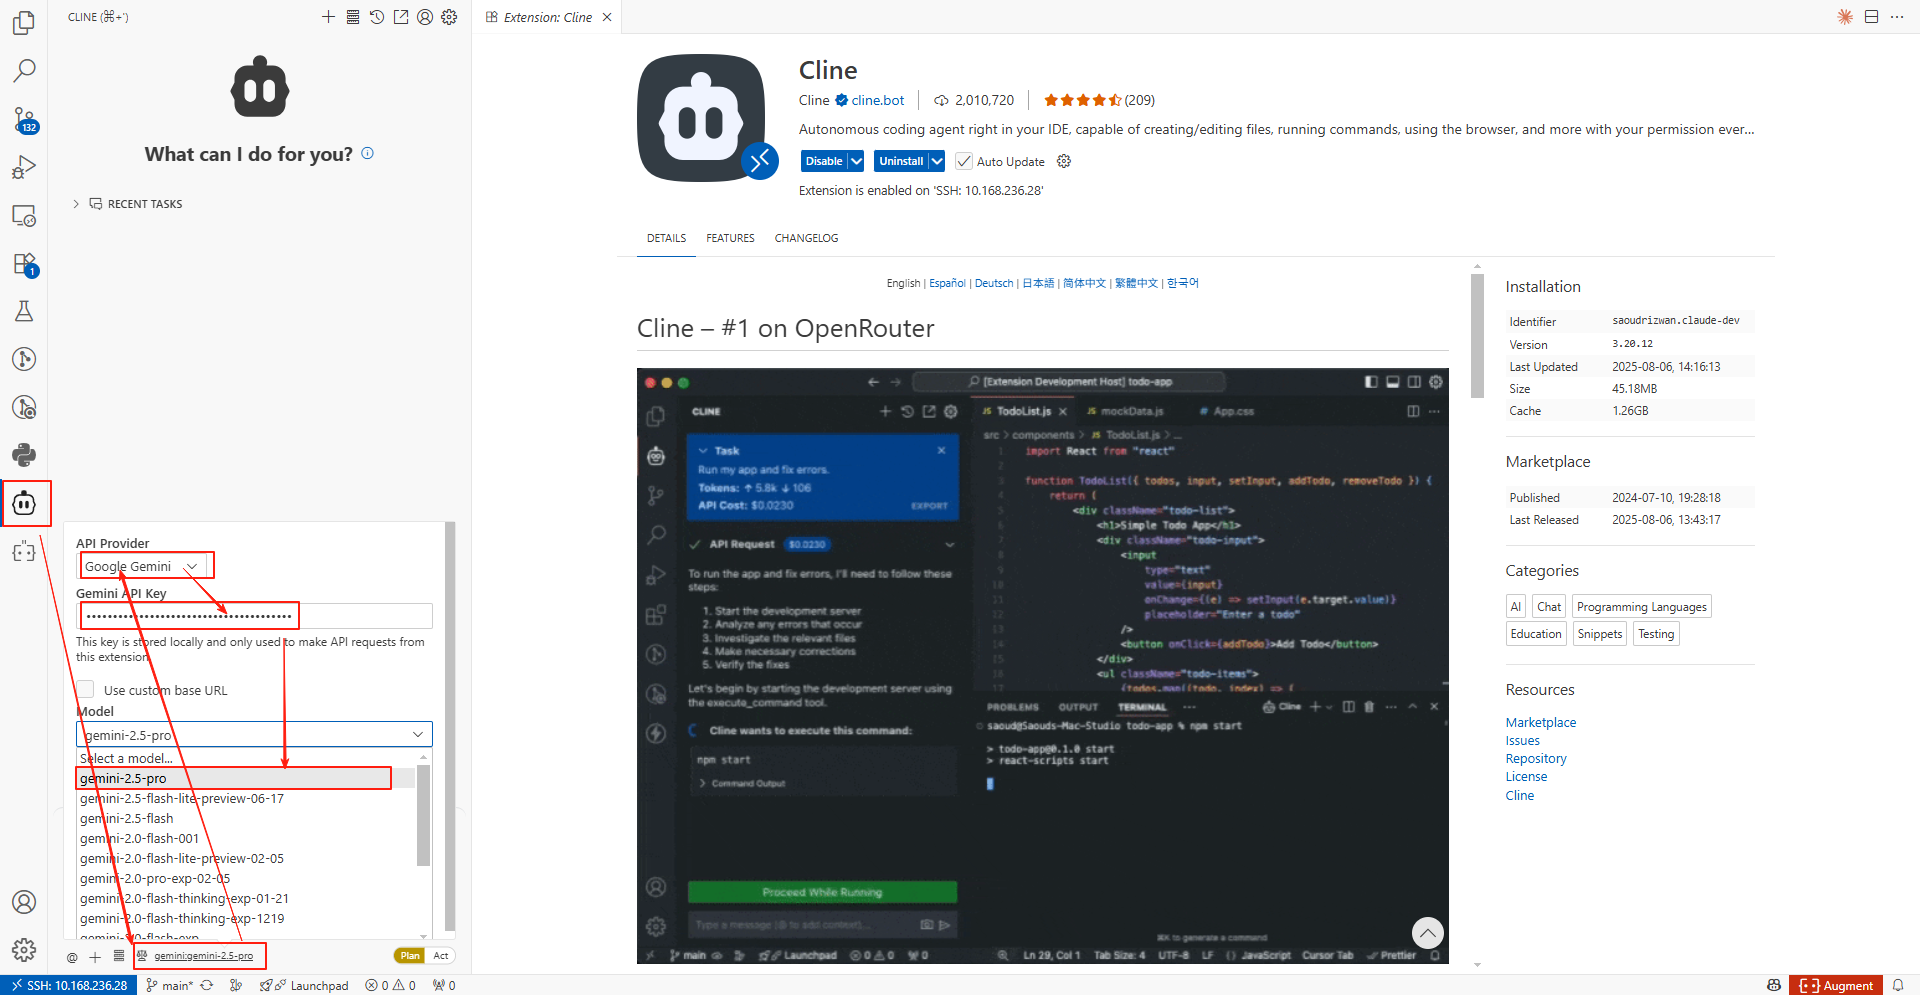Click the add files plus icon in Cline input bar
The width and height of the screenshot is (1920, 995).
(x=95, y=957)
